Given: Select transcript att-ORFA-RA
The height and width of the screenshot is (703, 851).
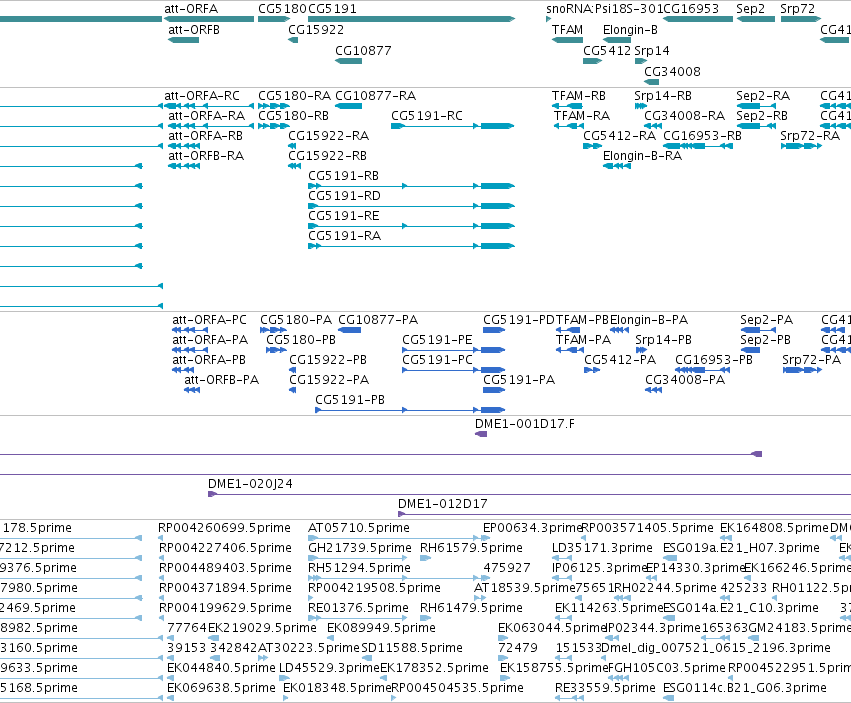Looking at the screenshot, I should coord(206,116).
